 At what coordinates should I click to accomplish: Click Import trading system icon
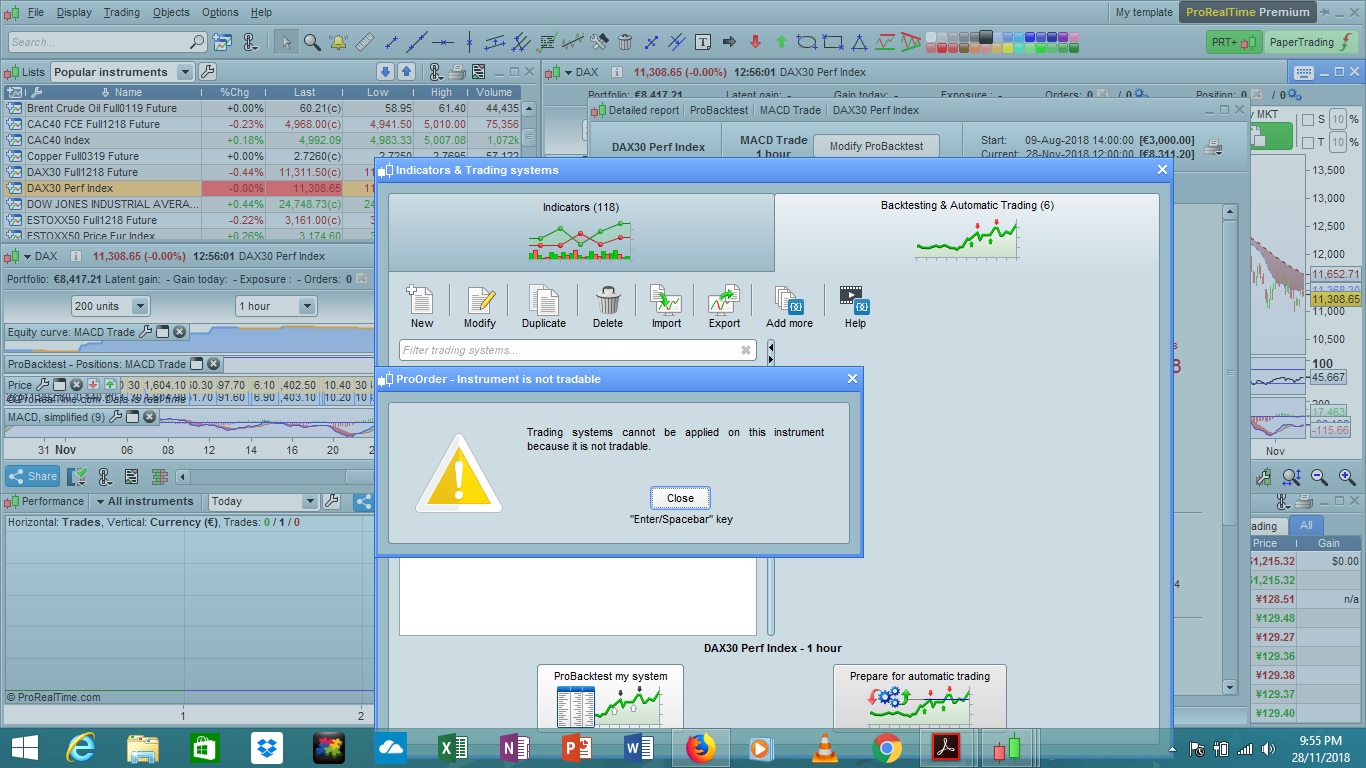click(x=666, y=306)
